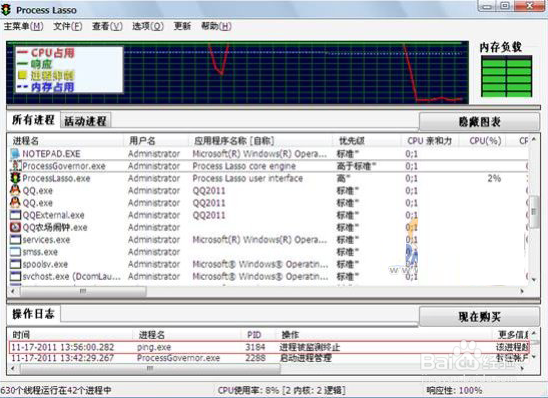Screen dimensions: 548x398
Task: Click the log panel horizontal scrollbar thumb
Action: coord(150,368)
